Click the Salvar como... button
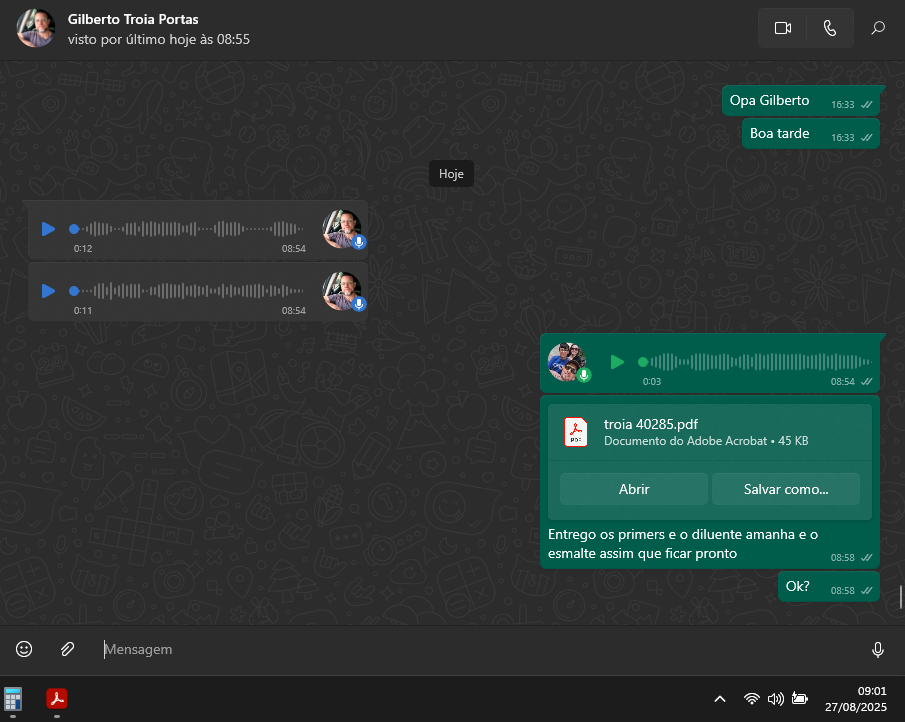This screenshot has height=722, width=905. [785, 489]
